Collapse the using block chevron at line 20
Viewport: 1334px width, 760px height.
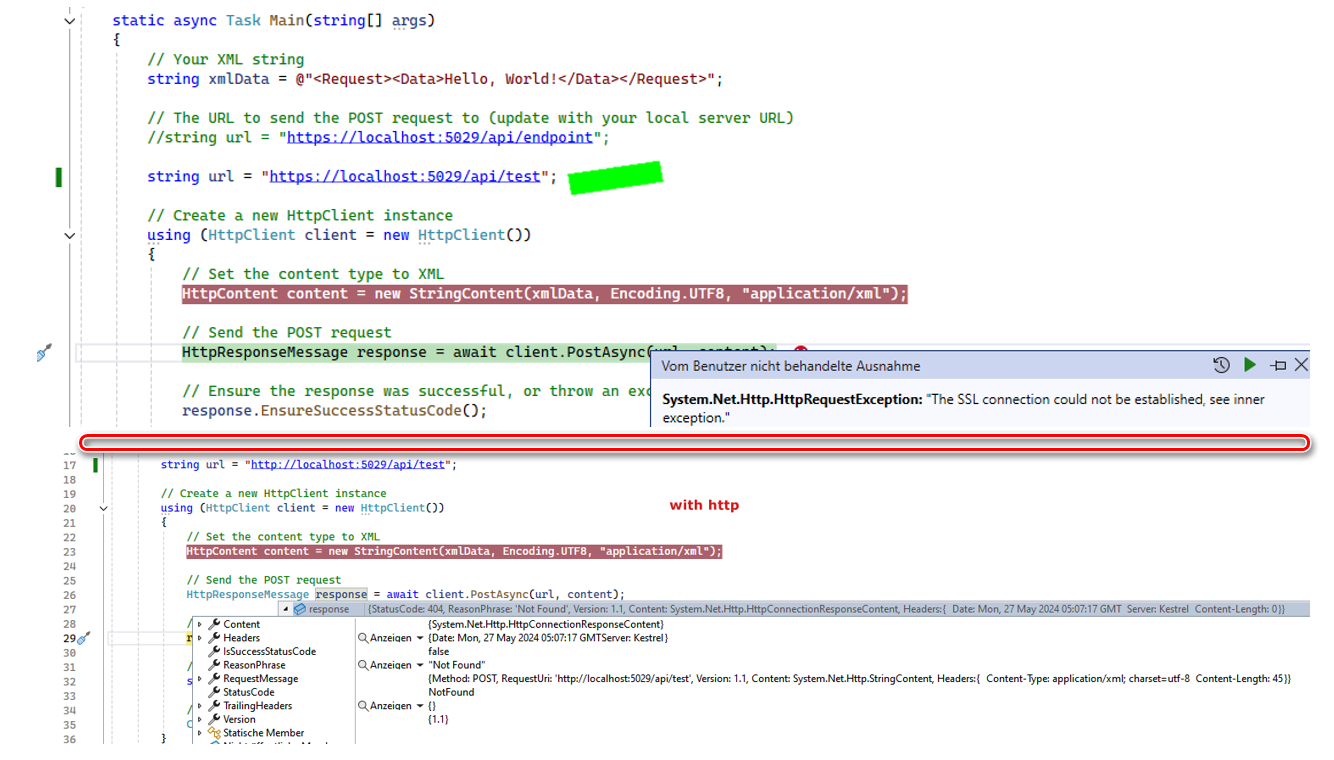(x=103, y=508)
